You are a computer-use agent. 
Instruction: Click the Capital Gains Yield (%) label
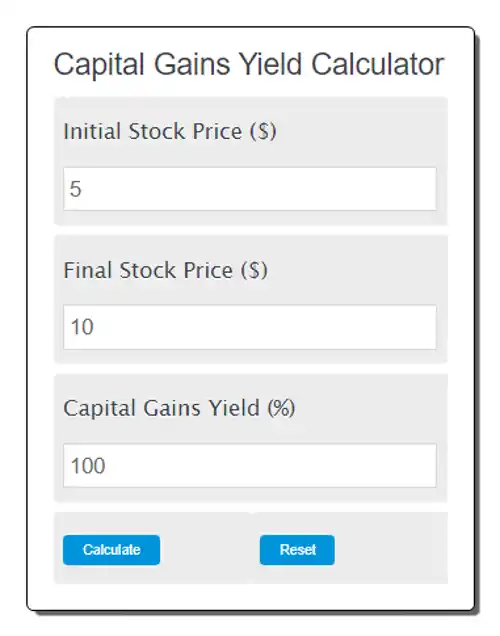[179, 408]
